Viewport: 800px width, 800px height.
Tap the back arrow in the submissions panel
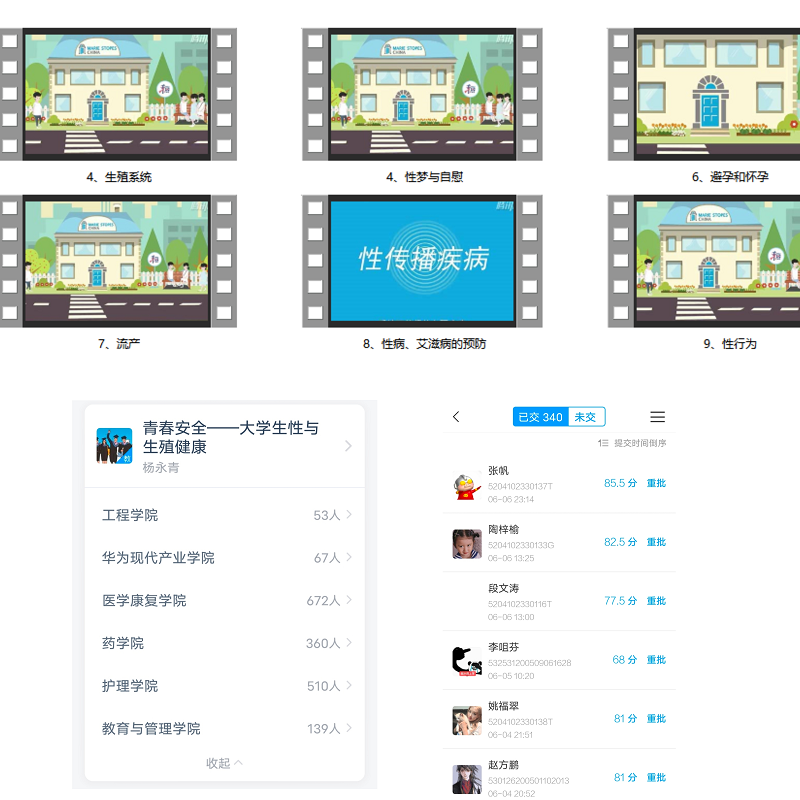coord(457,417)
